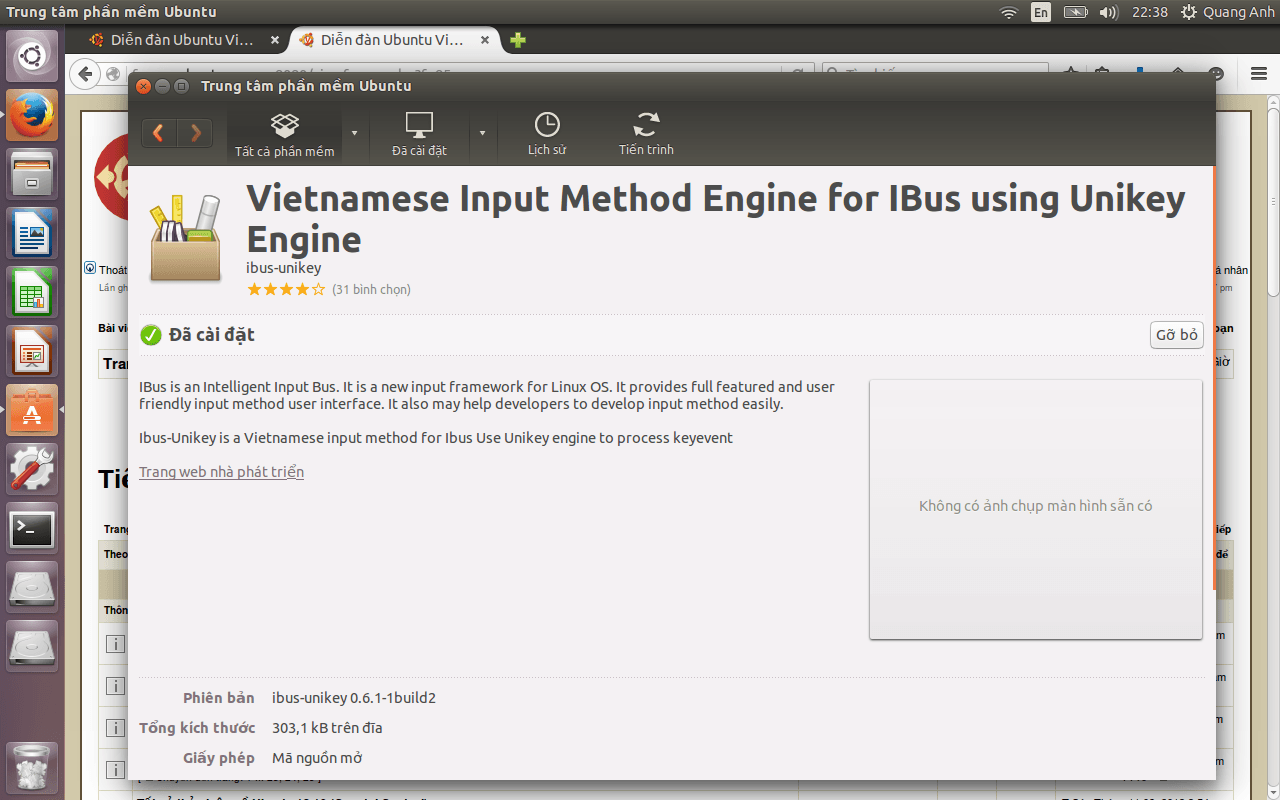
Task: Close the Software Center window
Action: [x=144, y=87]
